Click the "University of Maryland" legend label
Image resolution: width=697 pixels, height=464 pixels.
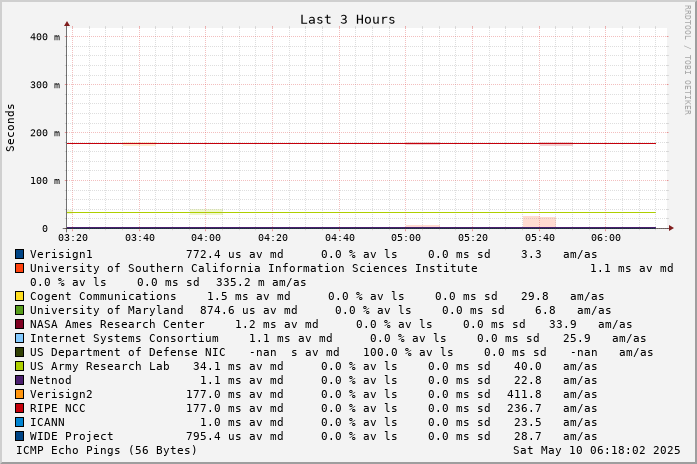tap(106, 310)
